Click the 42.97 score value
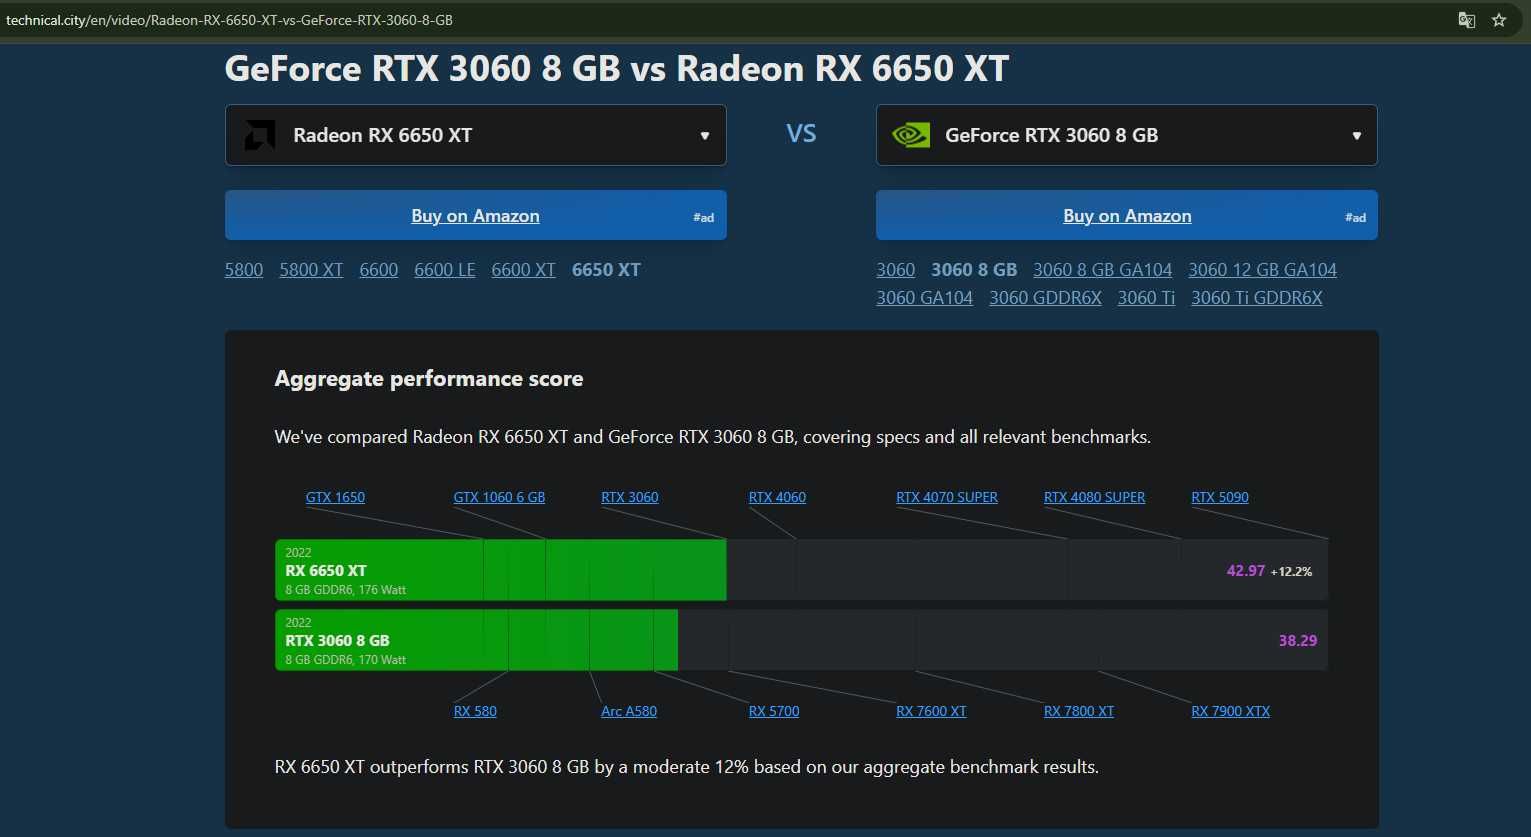 [1246, 571]
